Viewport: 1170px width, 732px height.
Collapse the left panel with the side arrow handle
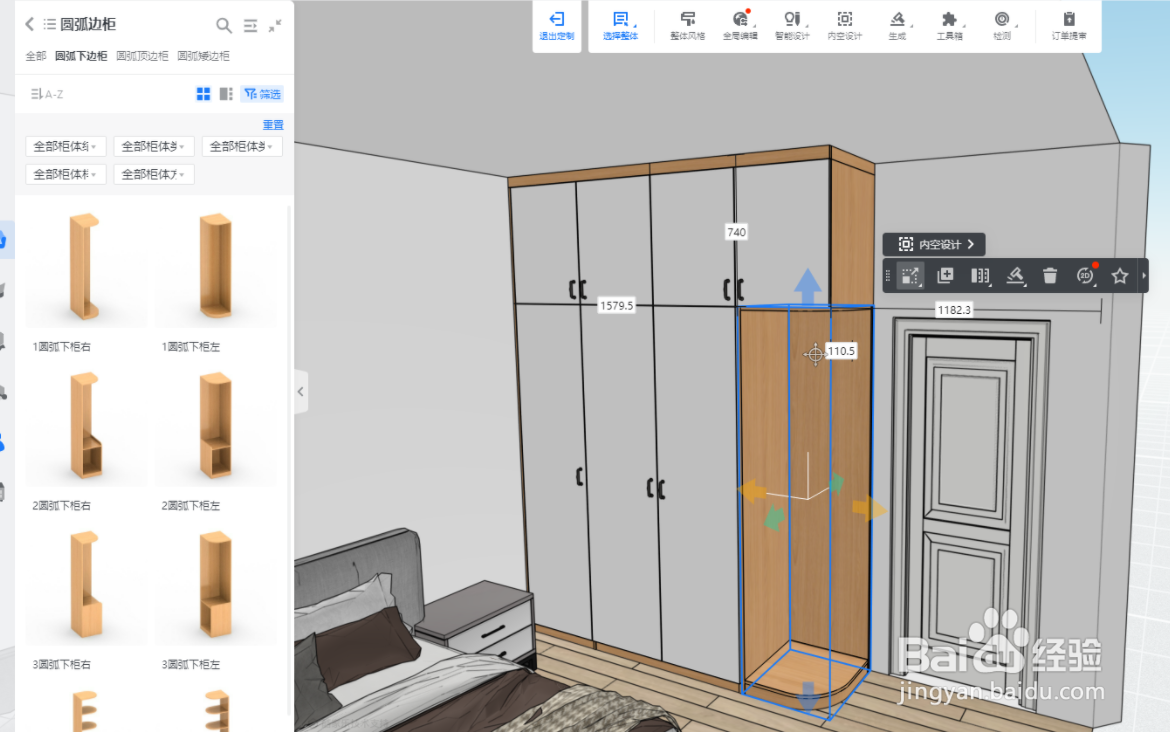(x=301, y=391)
